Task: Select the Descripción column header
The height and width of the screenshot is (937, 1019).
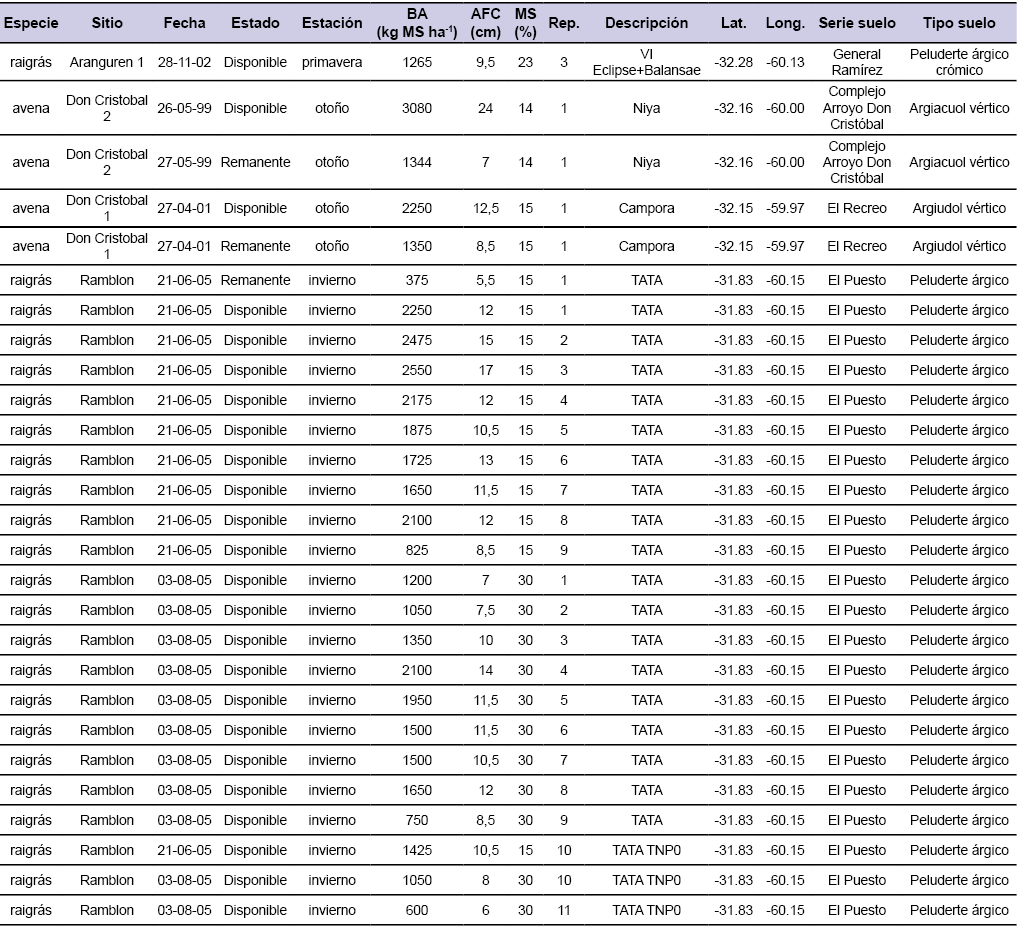Action: 646,23
